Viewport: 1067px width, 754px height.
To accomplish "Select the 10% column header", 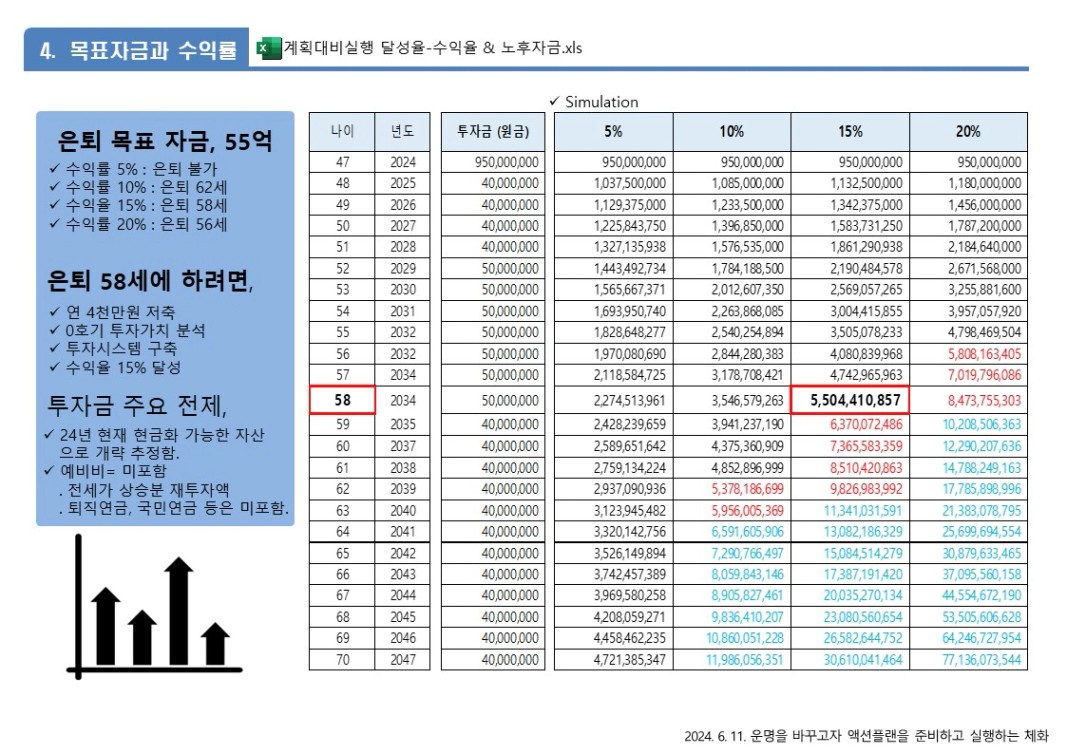I will (x=732, y=131).
